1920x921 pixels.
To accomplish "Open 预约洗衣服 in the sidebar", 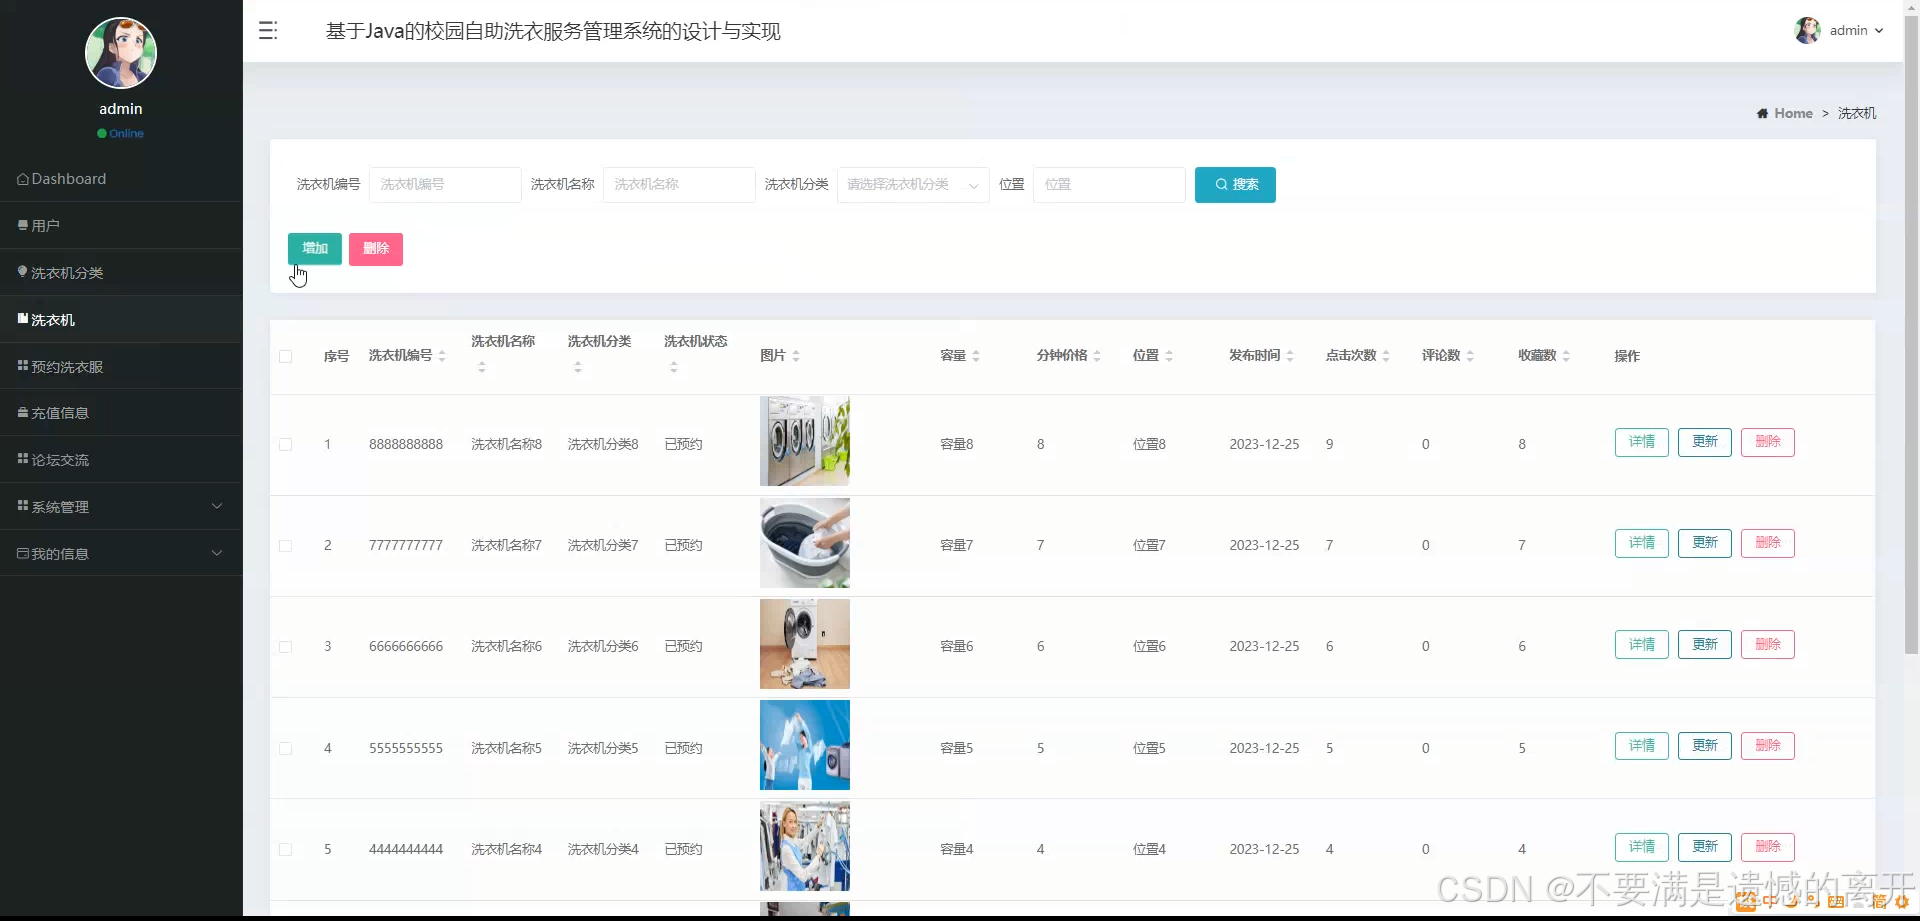I will pyautogui.click(x=121, y=366).
